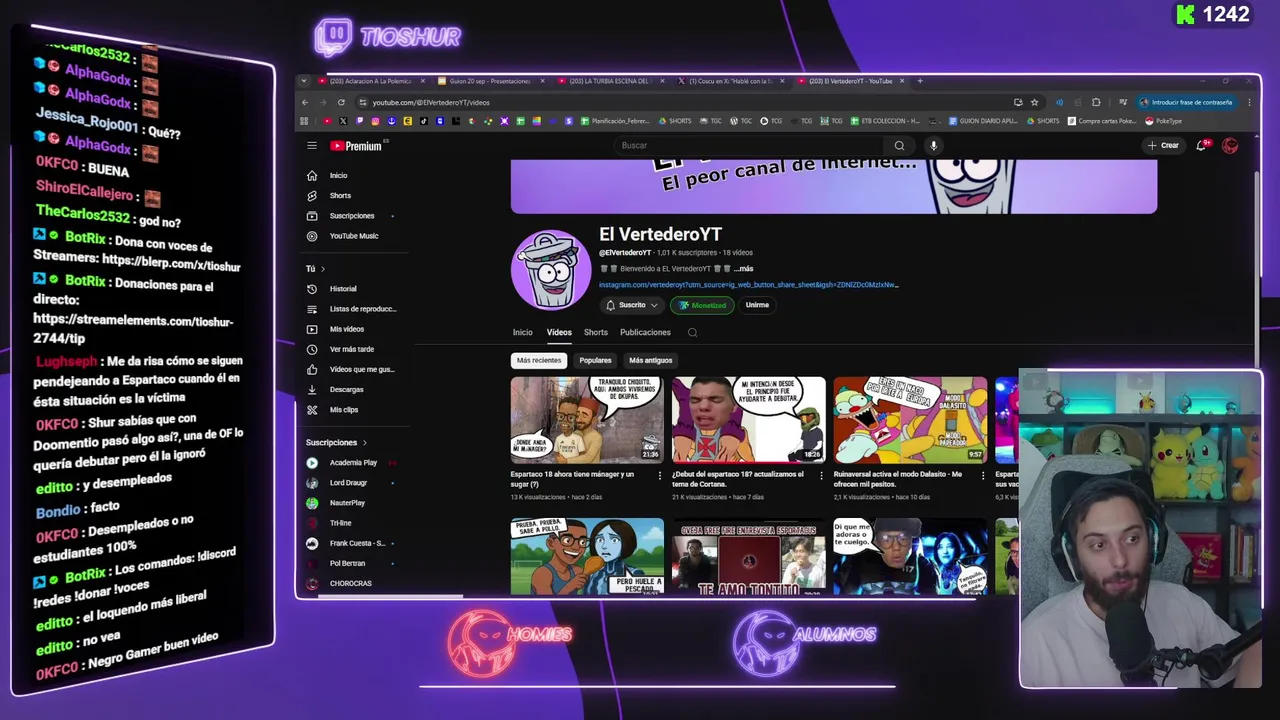Open the account avatar menu
Image resolution: width=1280 pixels, height=720 pixels.
1230,146
